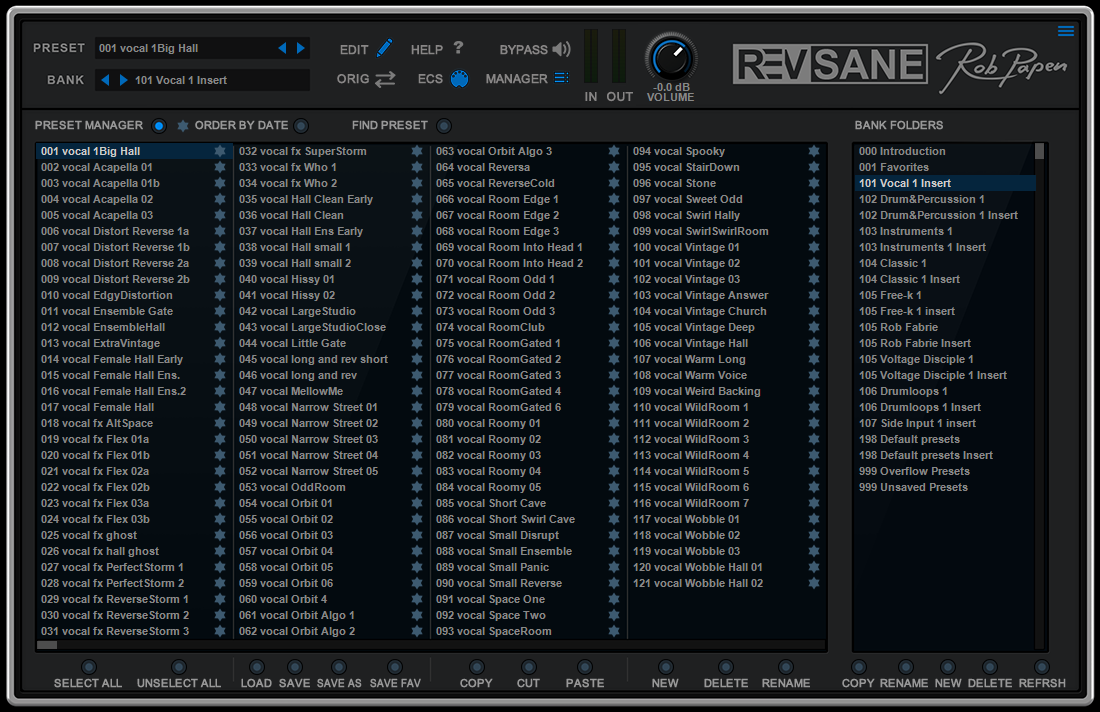Click the star beside 063 vocal Orbit Algo 3
The height and width of the screenshot is (712, 1100).
click(614, 151)
